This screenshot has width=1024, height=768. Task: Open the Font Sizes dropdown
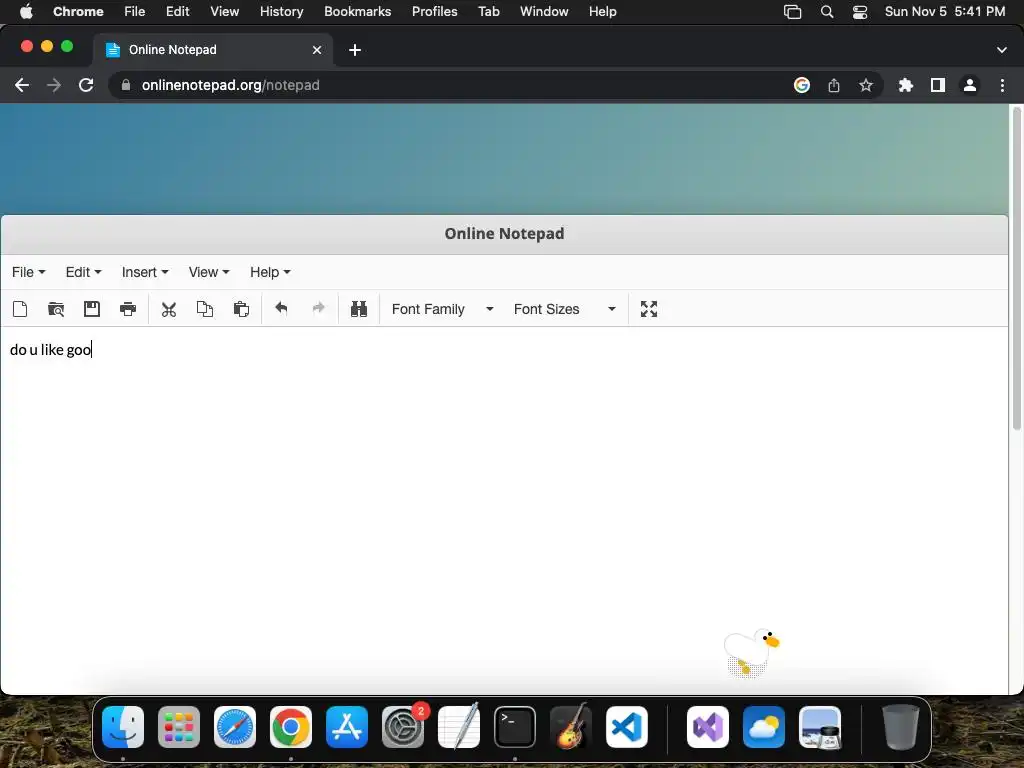tap(564, 309)
